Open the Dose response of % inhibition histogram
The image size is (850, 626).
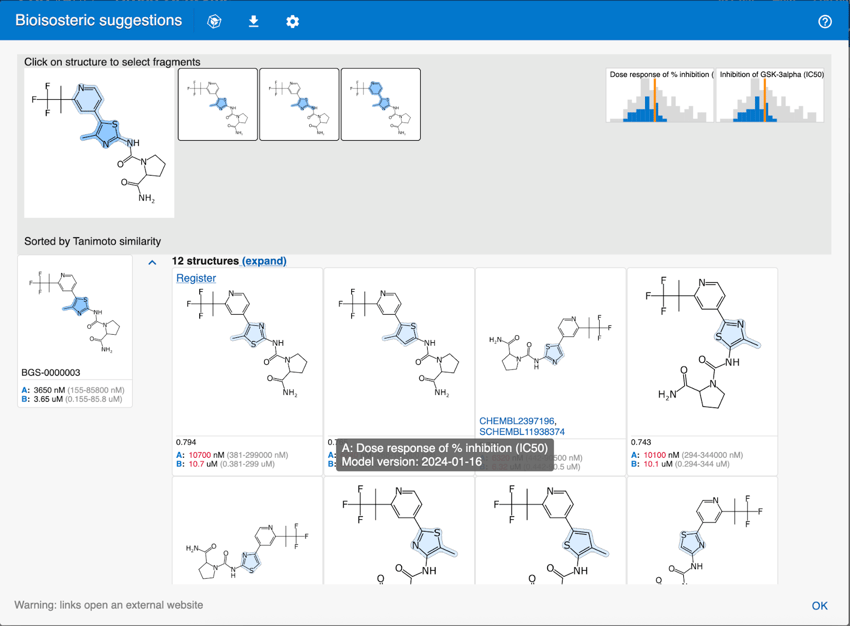click(x=659, y=97)
